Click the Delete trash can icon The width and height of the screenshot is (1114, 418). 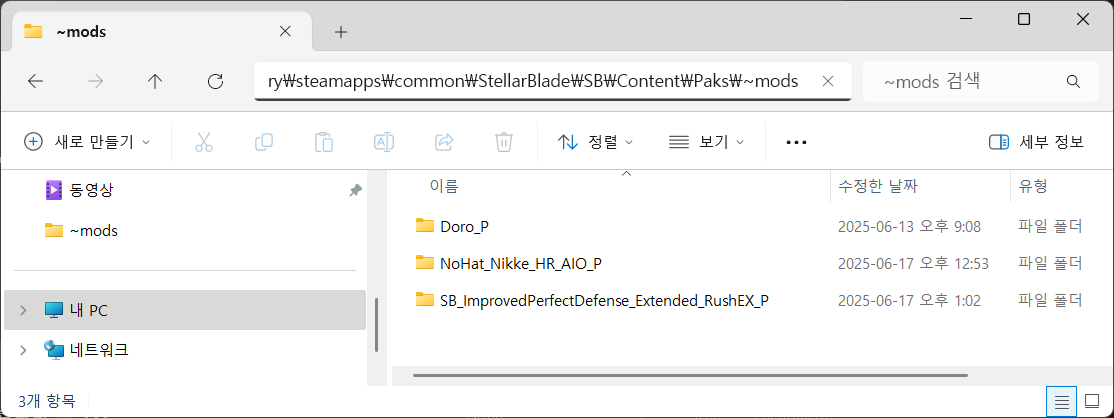pos(504,142)
